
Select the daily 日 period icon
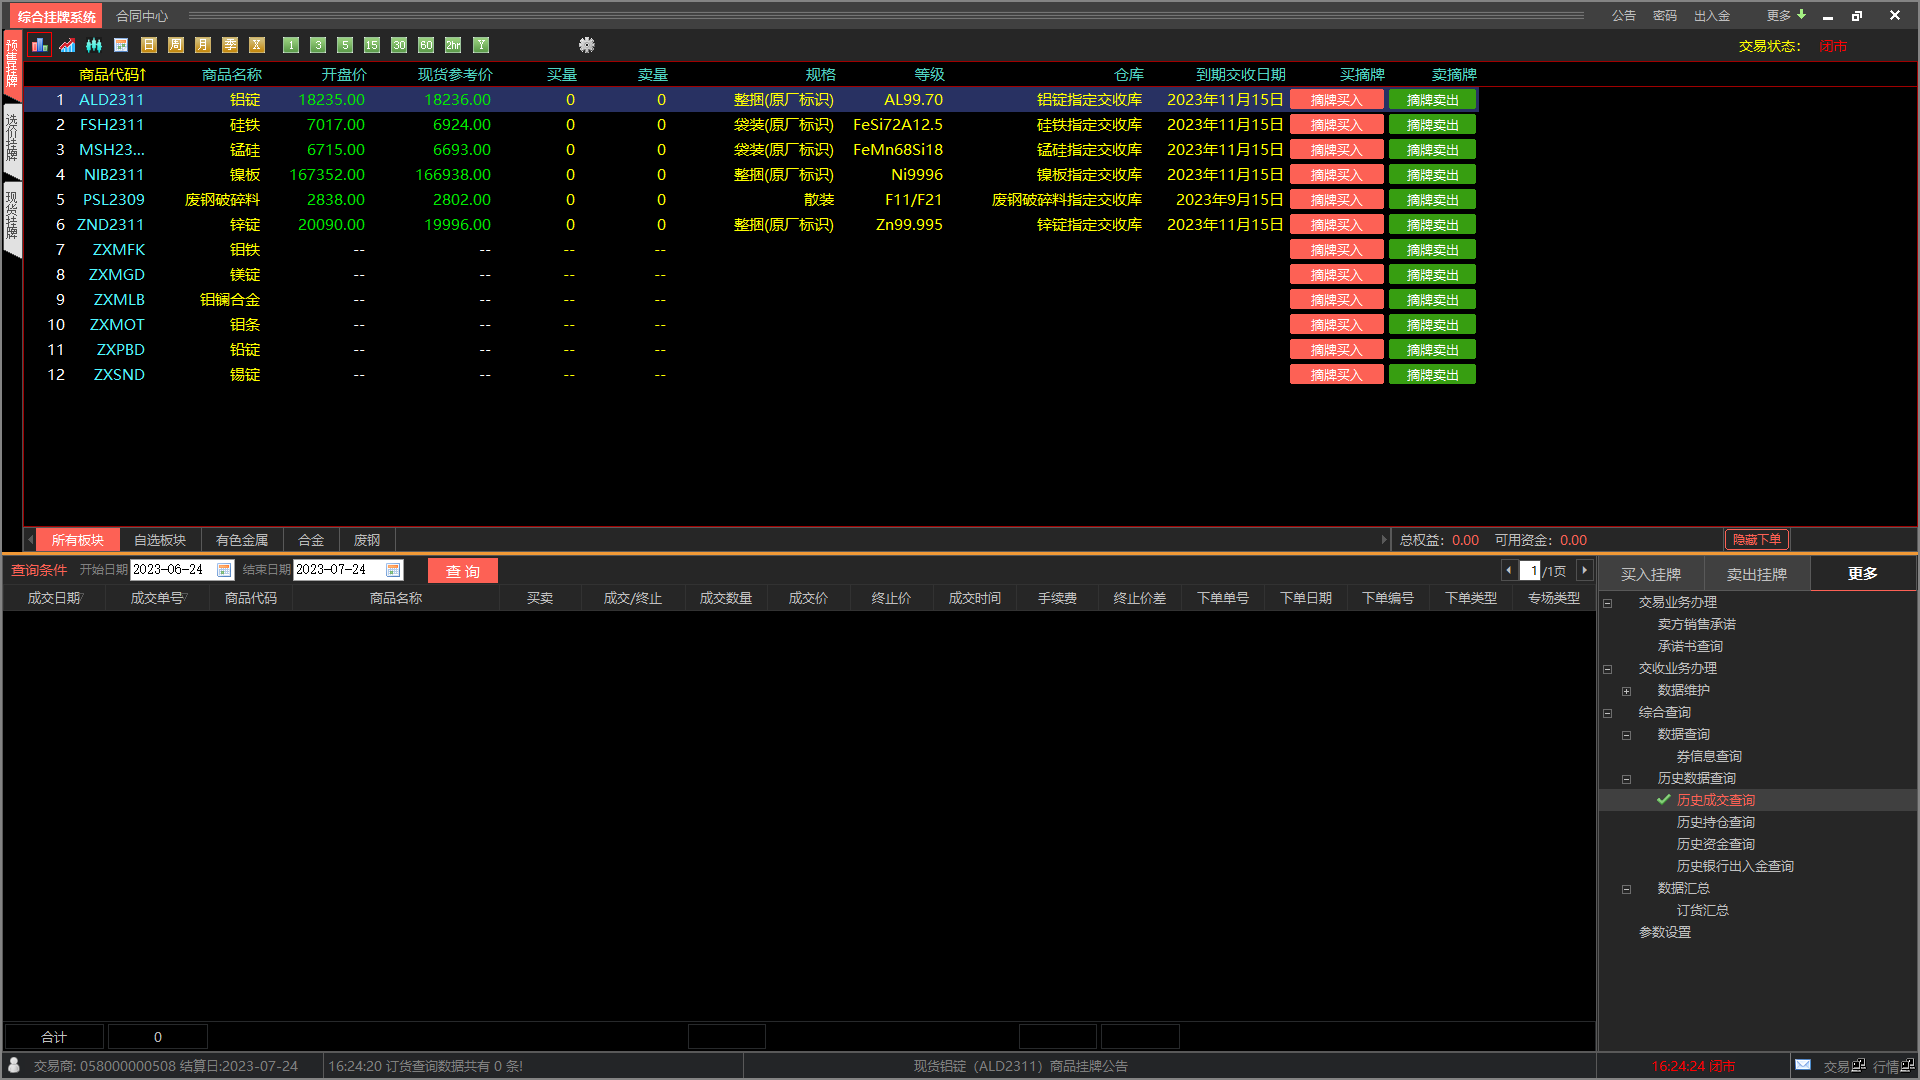point(149,45)
